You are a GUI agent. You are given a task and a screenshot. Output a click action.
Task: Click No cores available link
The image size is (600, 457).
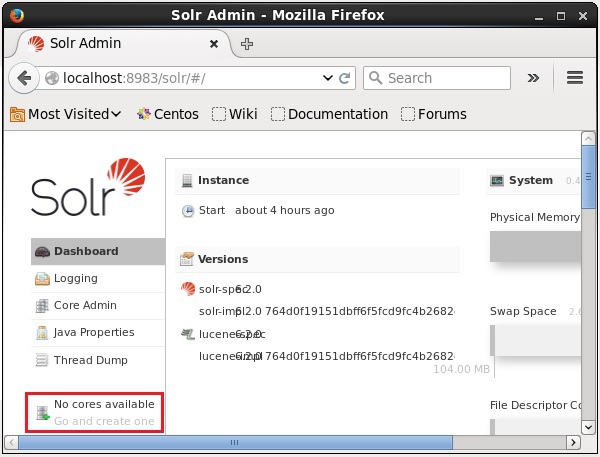tap(104, 404)
